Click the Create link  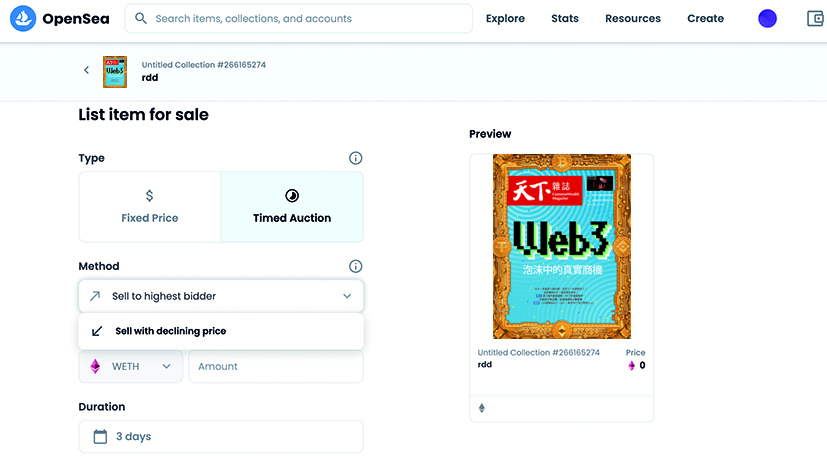pos(705,18)
